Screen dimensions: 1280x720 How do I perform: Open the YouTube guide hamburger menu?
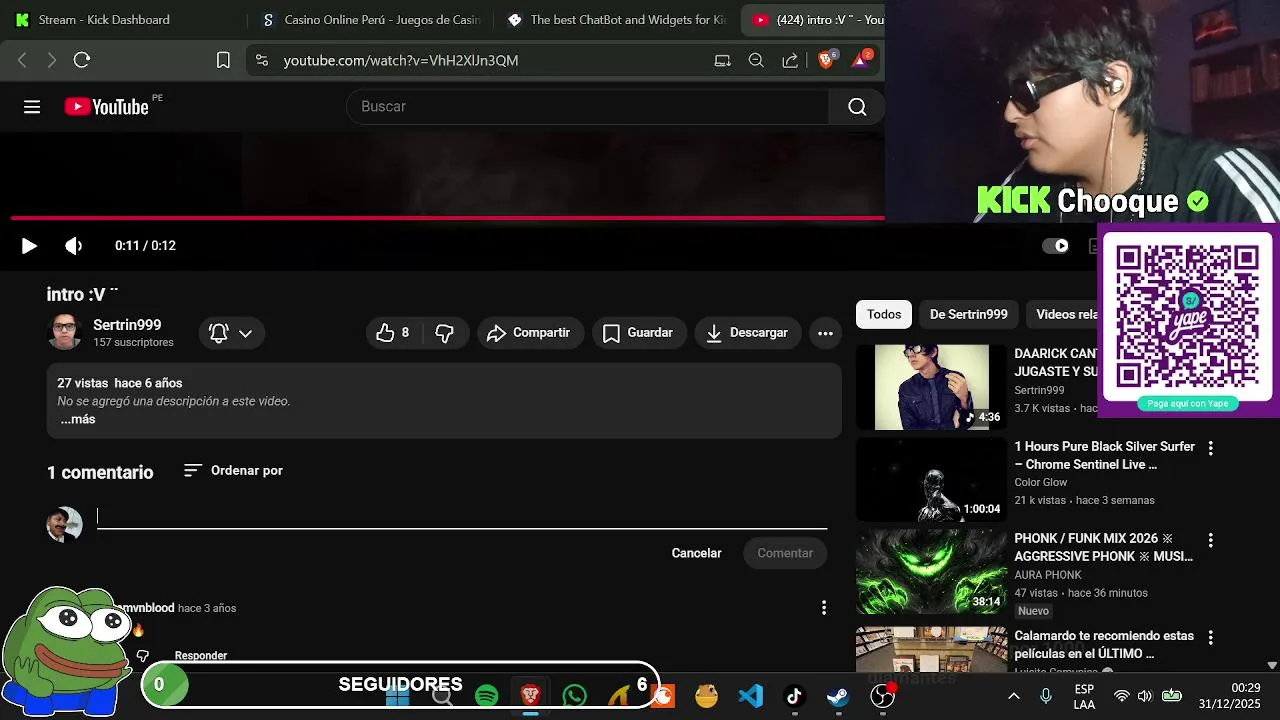tap(32, 107)
